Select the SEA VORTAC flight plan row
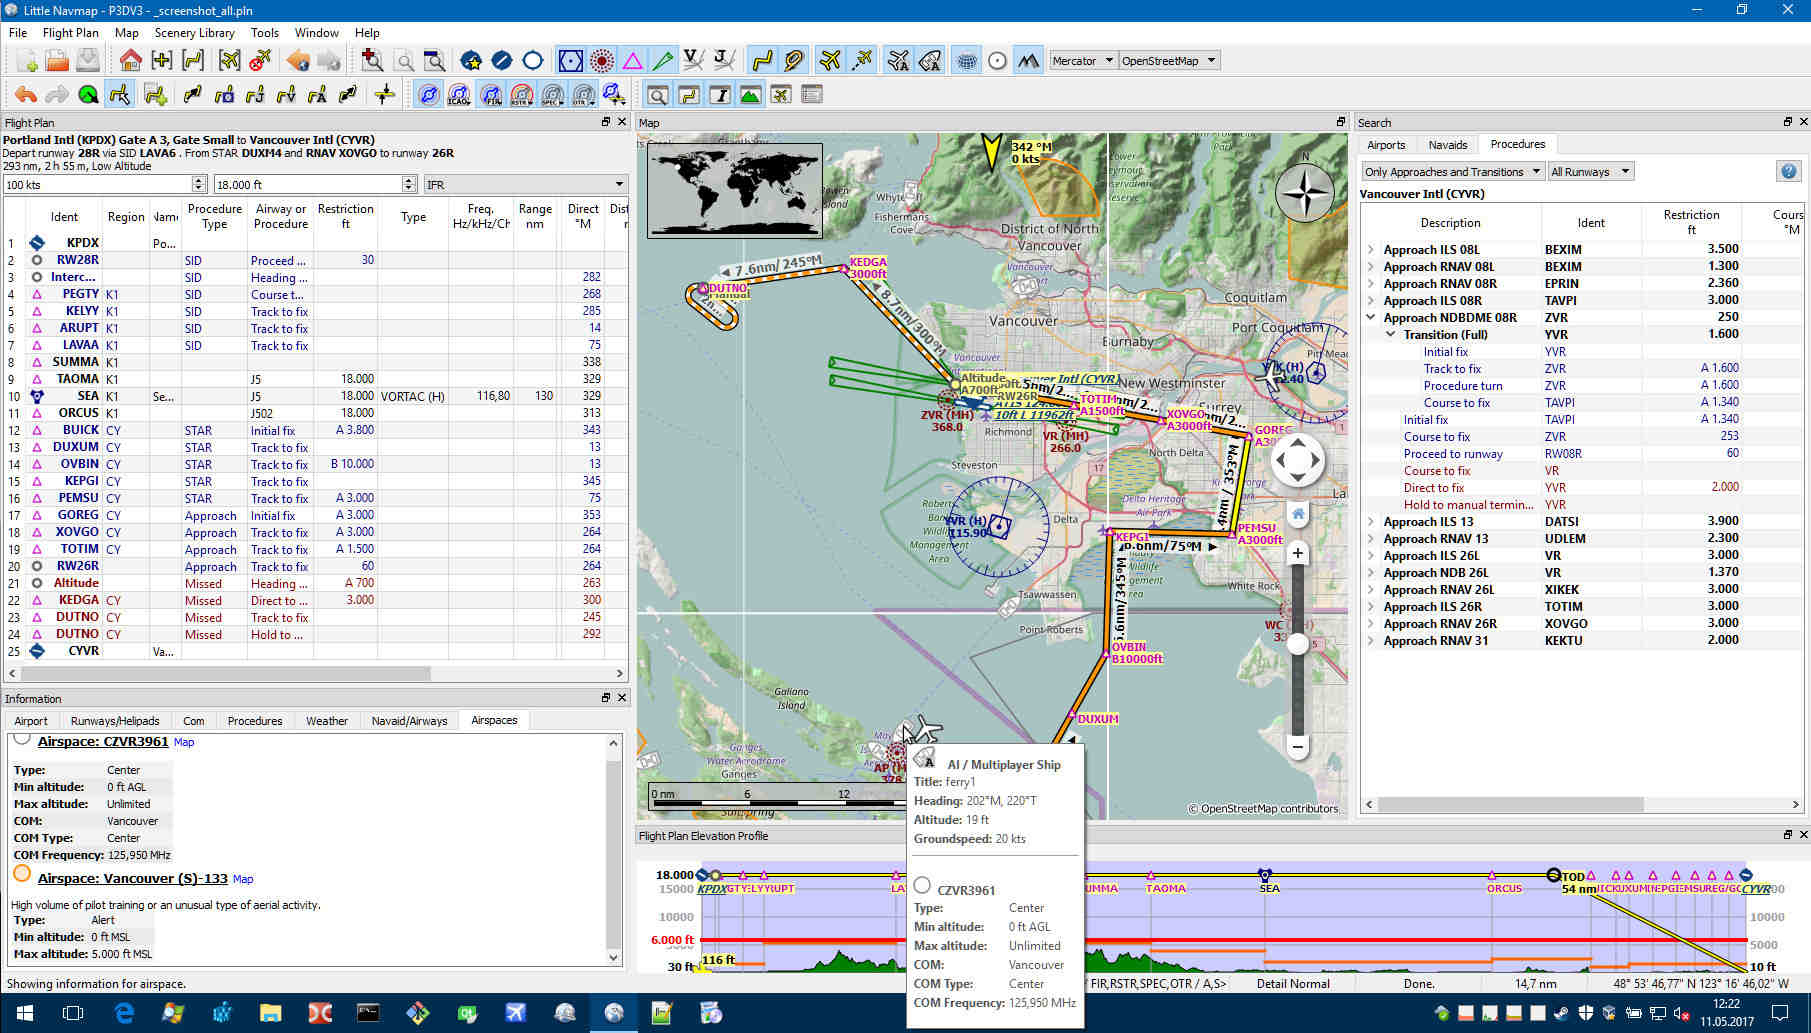 tap(316, 396)
